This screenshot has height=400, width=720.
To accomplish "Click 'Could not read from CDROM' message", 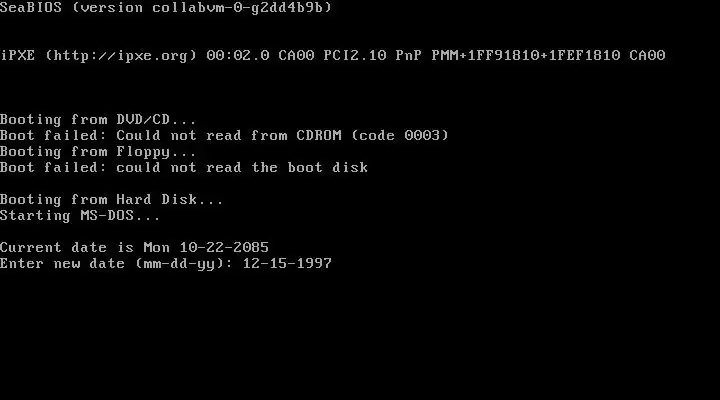I will click(x=229, y=135).
